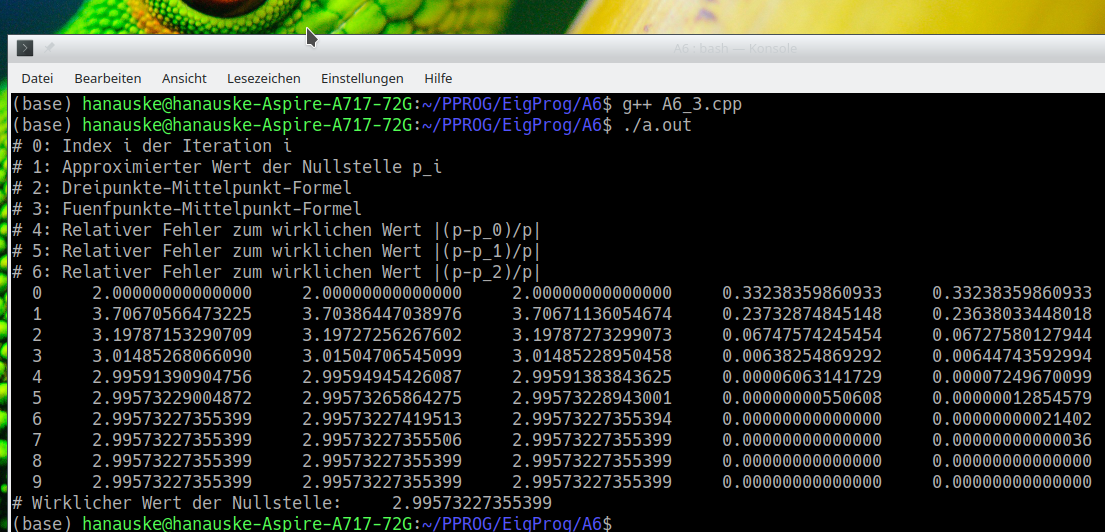Click the value 0.23638033448018

pos(1012,314)
